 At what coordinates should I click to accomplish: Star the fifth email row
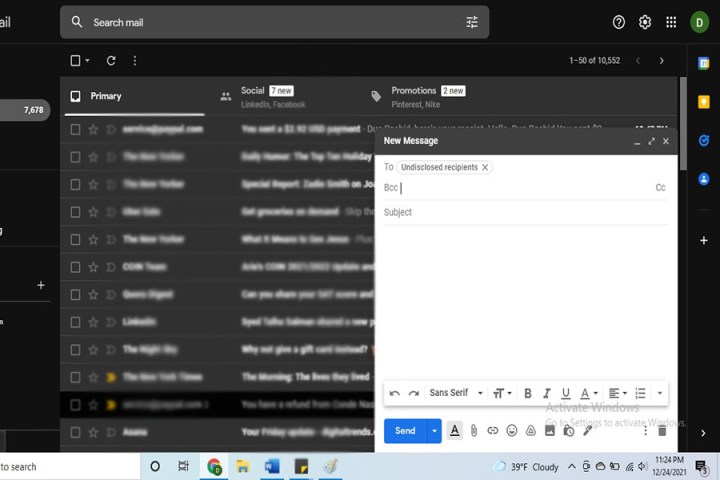(93, 240)
